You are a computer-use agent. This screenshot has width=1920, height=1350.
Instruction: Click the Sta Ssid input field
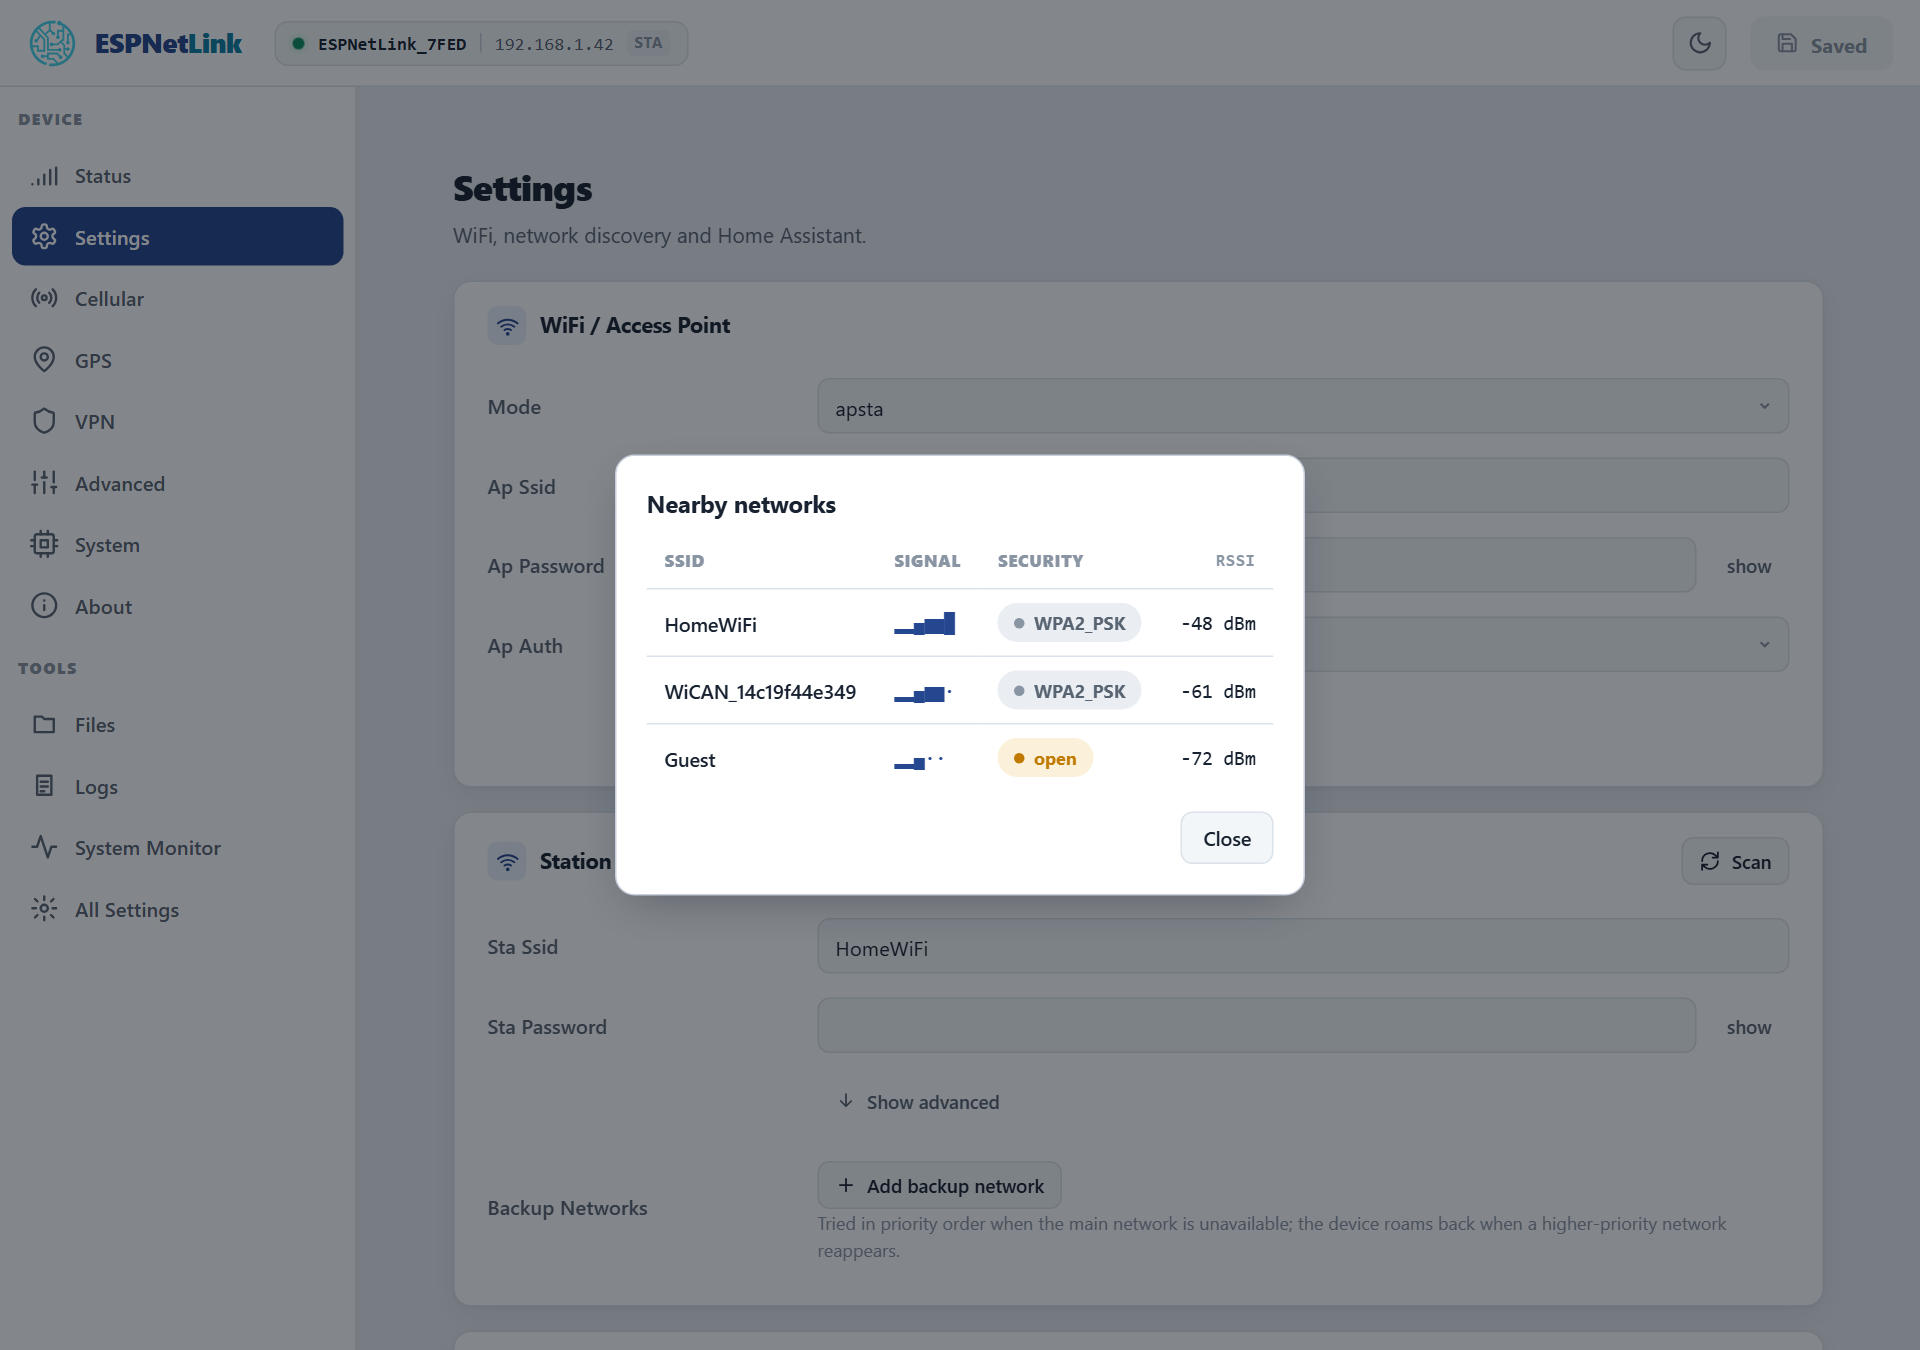(1302, 946)
